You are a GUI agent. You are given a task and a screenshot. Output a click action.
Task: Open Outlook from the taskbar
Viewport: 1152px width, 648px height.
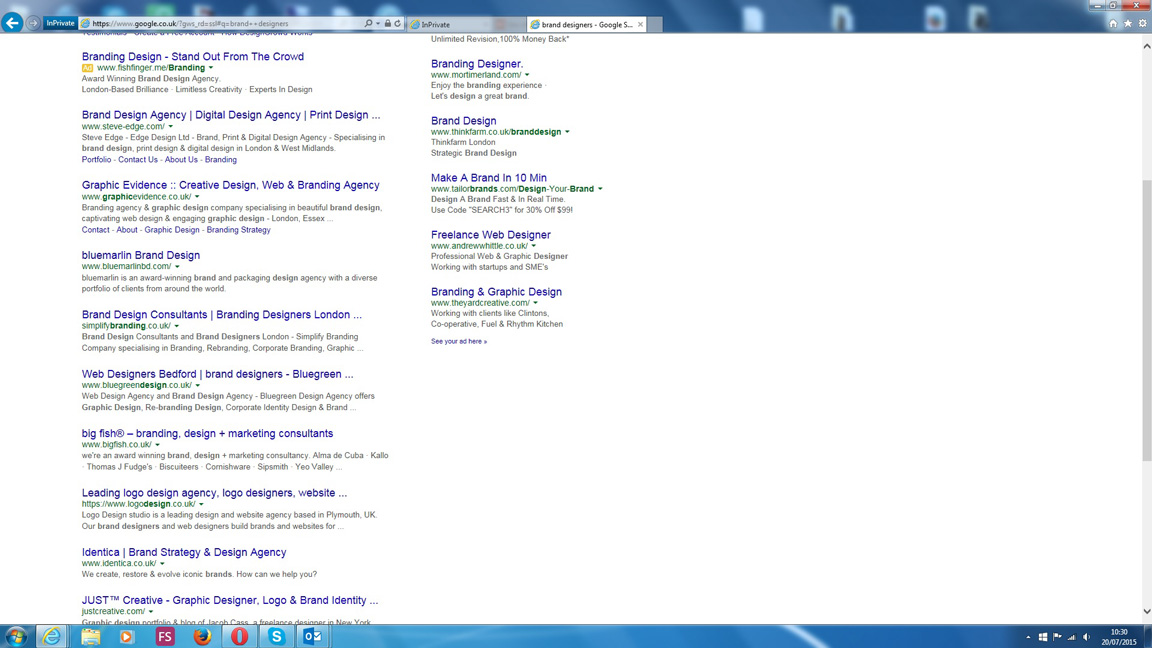[x=312, y=636]
